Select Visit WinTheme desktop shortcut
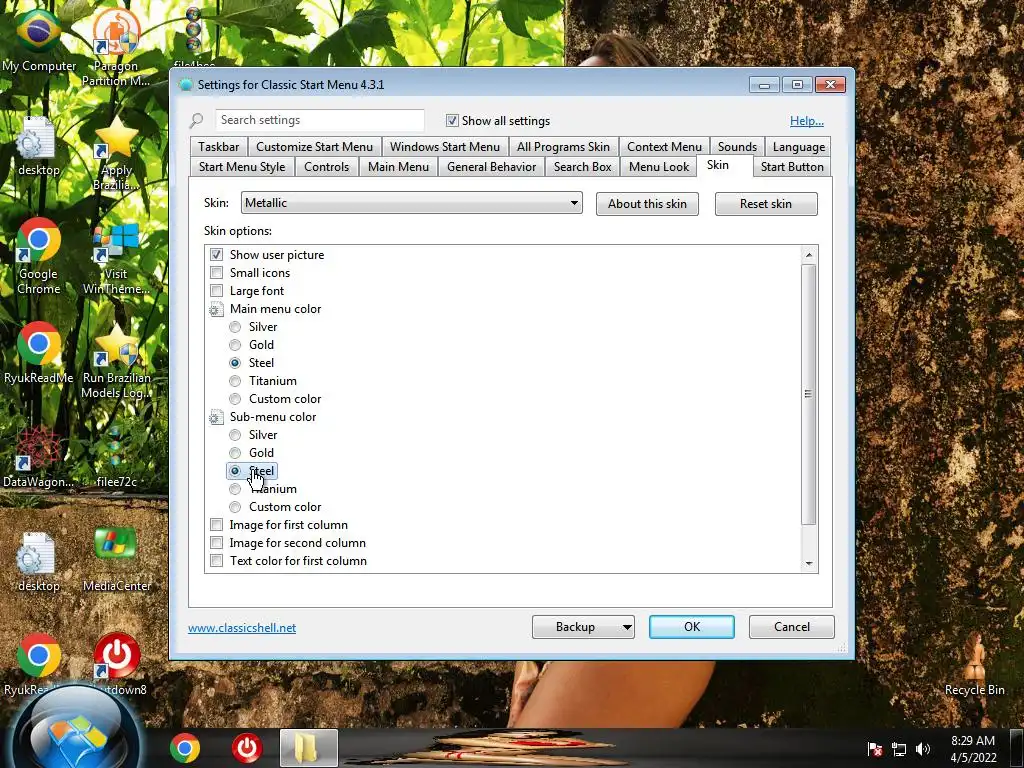1024x768 pixels. [116, 258]
